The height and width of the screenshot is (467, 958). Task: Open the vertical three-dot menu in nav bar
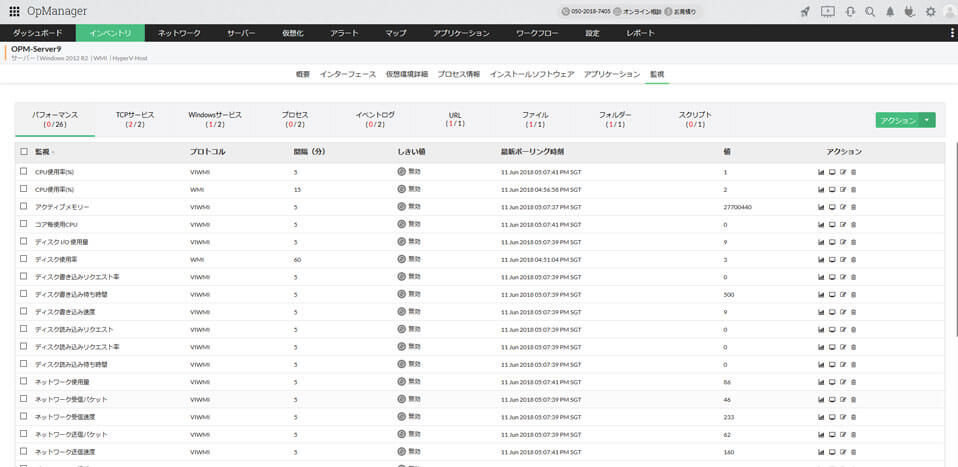point(951,33)
